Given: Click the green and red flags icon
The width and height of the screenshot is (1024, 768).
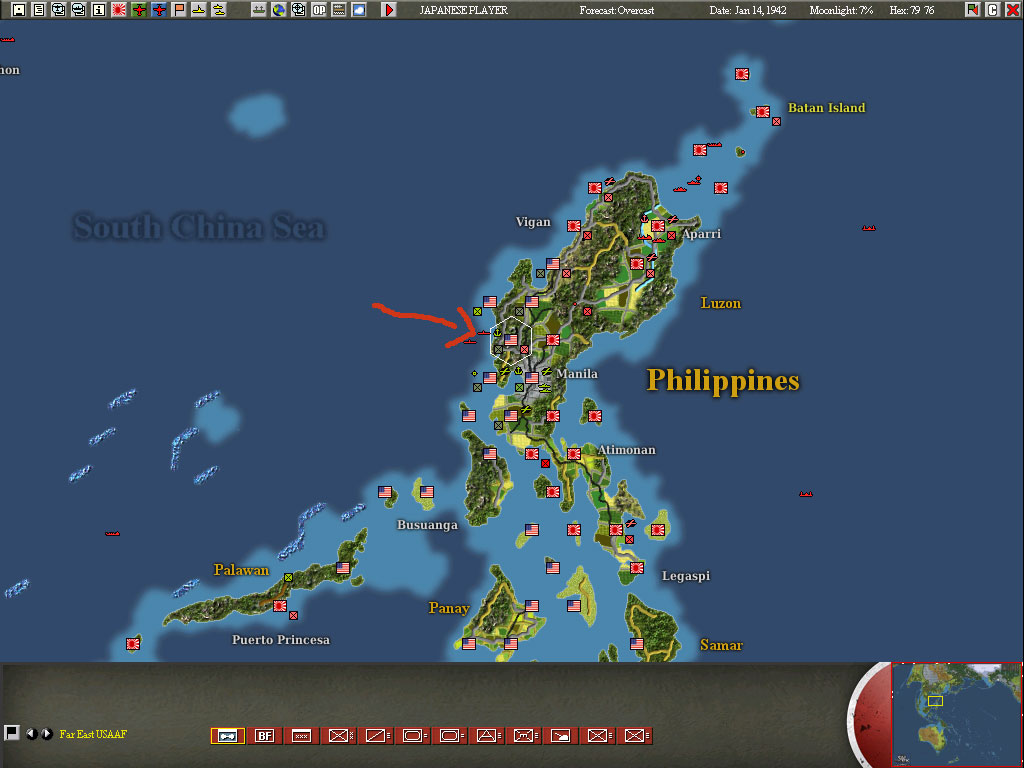Looking at the screenshot, I should [972, 10].
